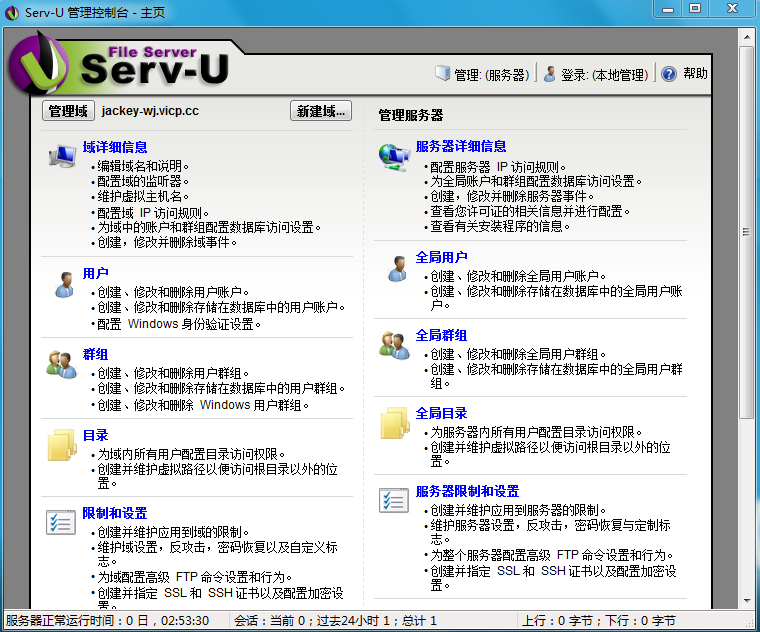
Task: Open the 服务器限制和设置 checklist icon
Action: (394, 500)
